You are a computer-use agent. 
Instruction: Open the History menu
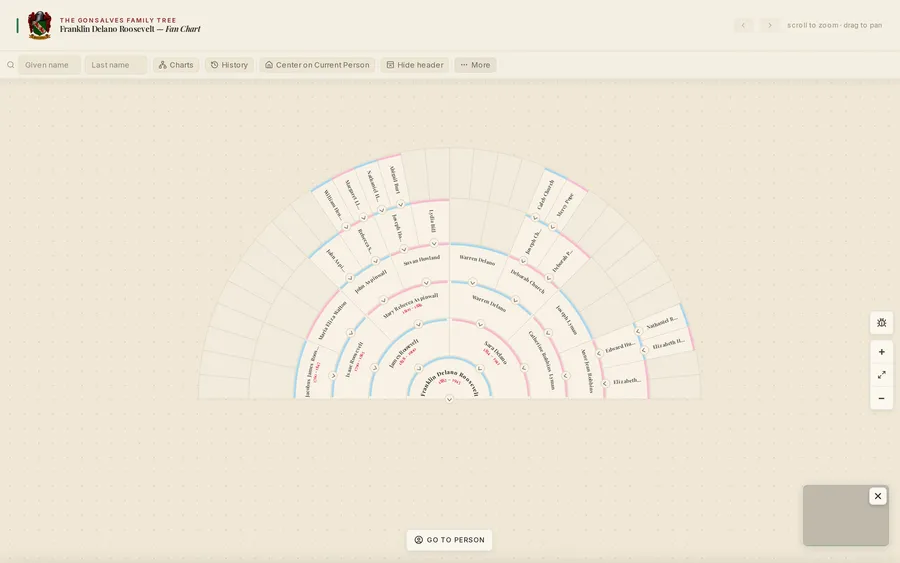pos(229,65)
